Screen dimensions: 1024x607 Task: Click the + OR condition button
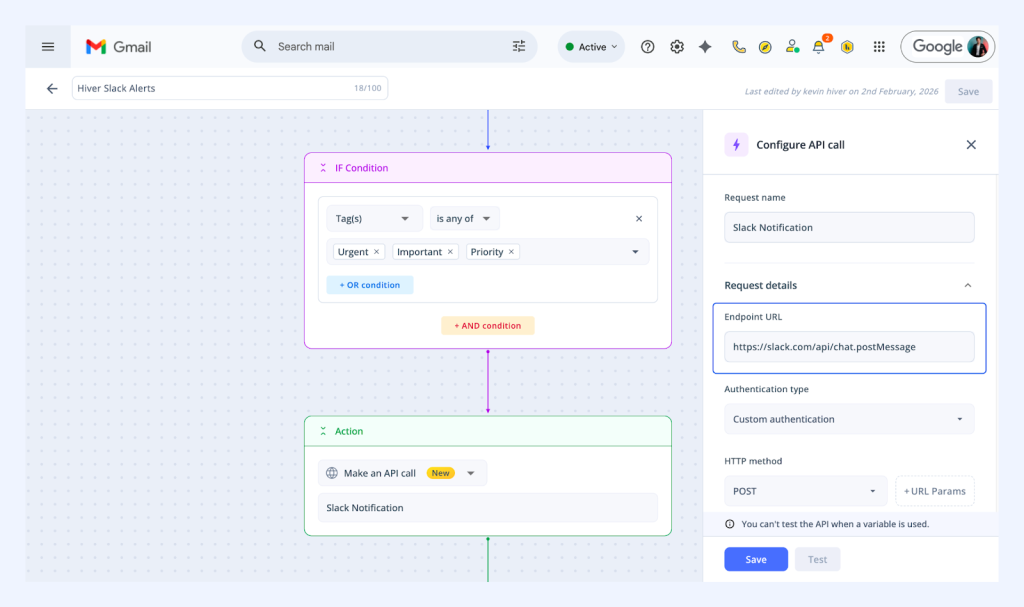tap(369, 284)
